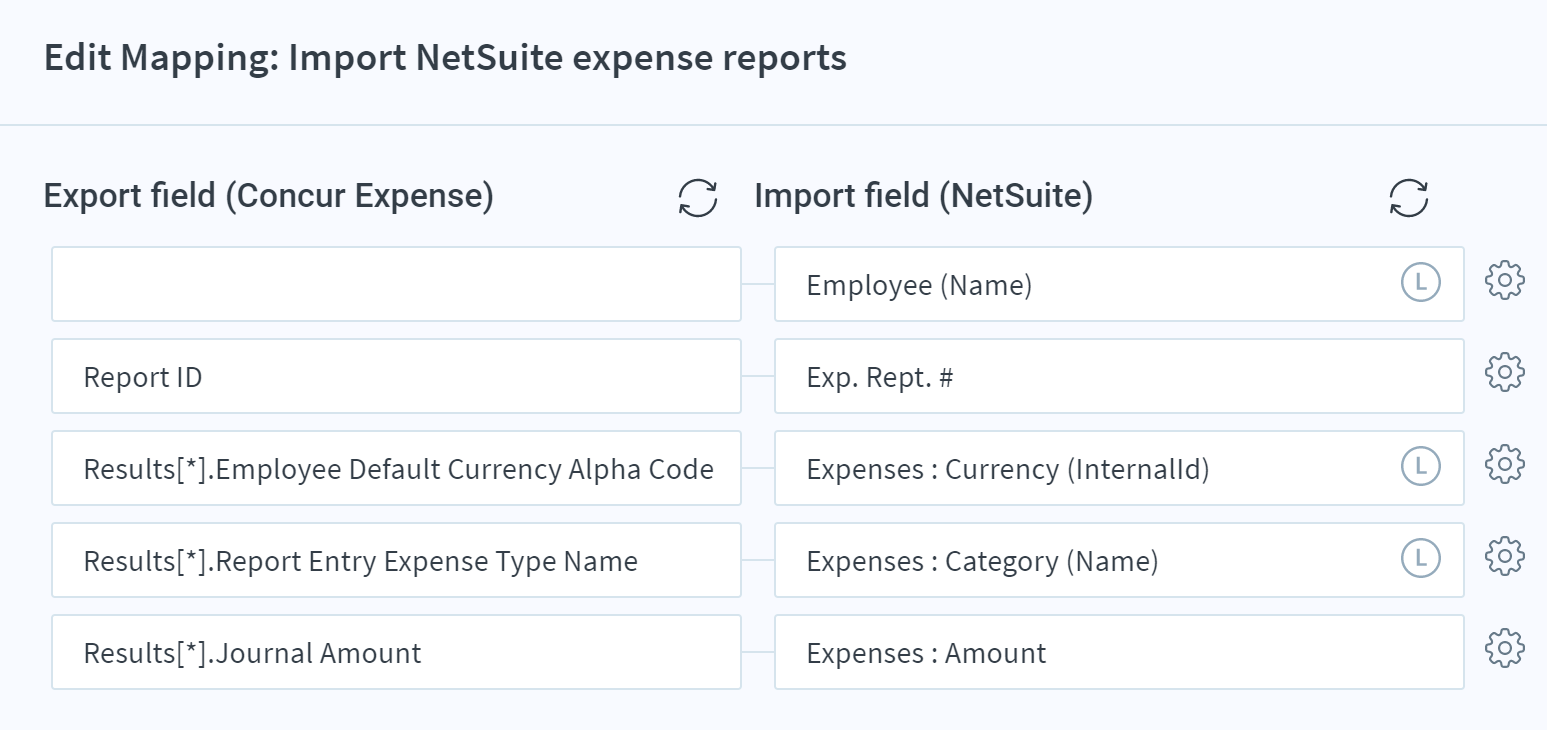Open settings gear for Expenses : Amount mapping
Image resolution: width=1547 pixels, height=730 pixels.
pos(1505,649)
